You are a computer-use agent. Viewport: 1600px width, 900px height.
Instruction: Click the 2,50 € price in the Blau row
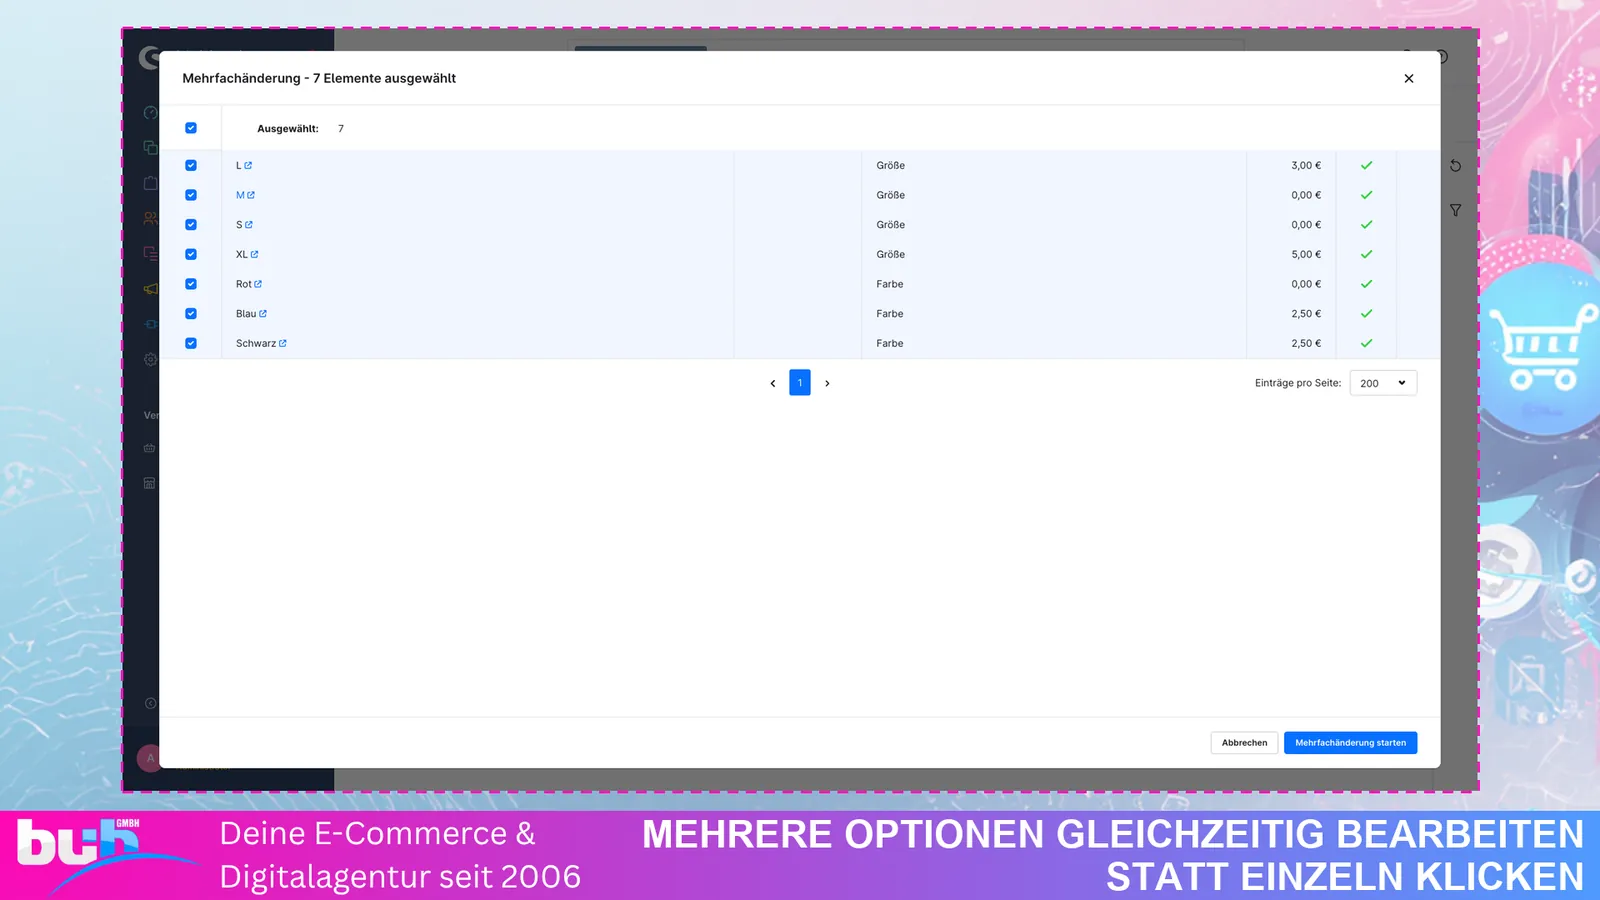1306,314
